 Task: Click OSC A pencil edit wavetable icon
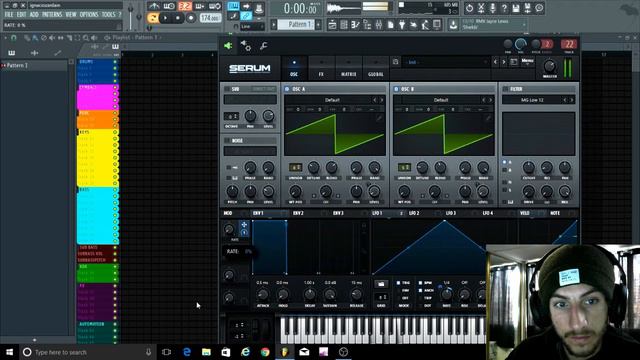point(379,118)
